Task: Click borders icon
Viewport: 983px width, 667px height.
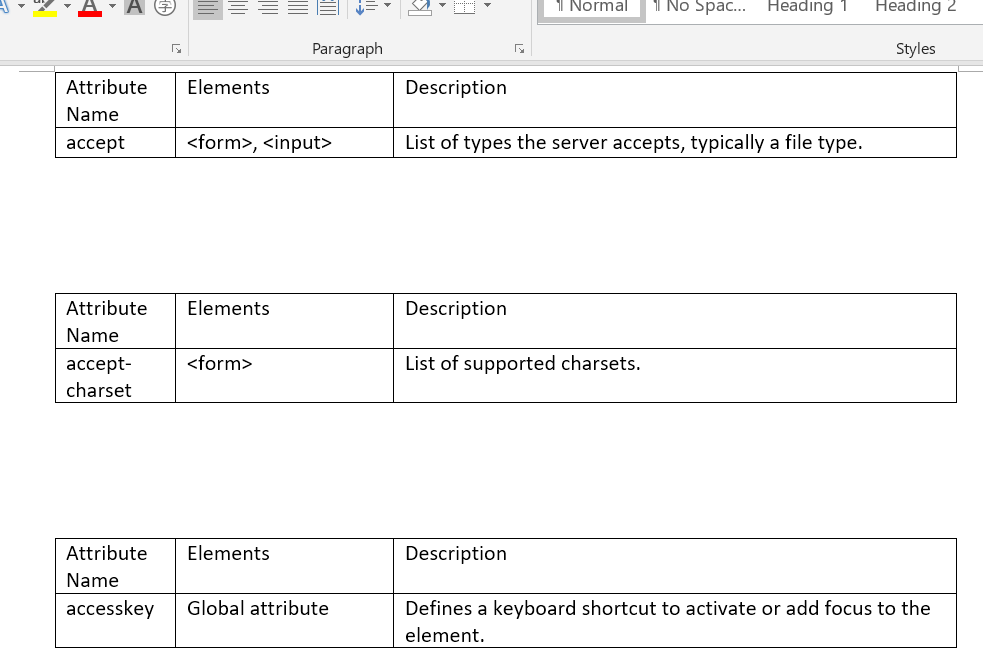Action: pos(465,8)
